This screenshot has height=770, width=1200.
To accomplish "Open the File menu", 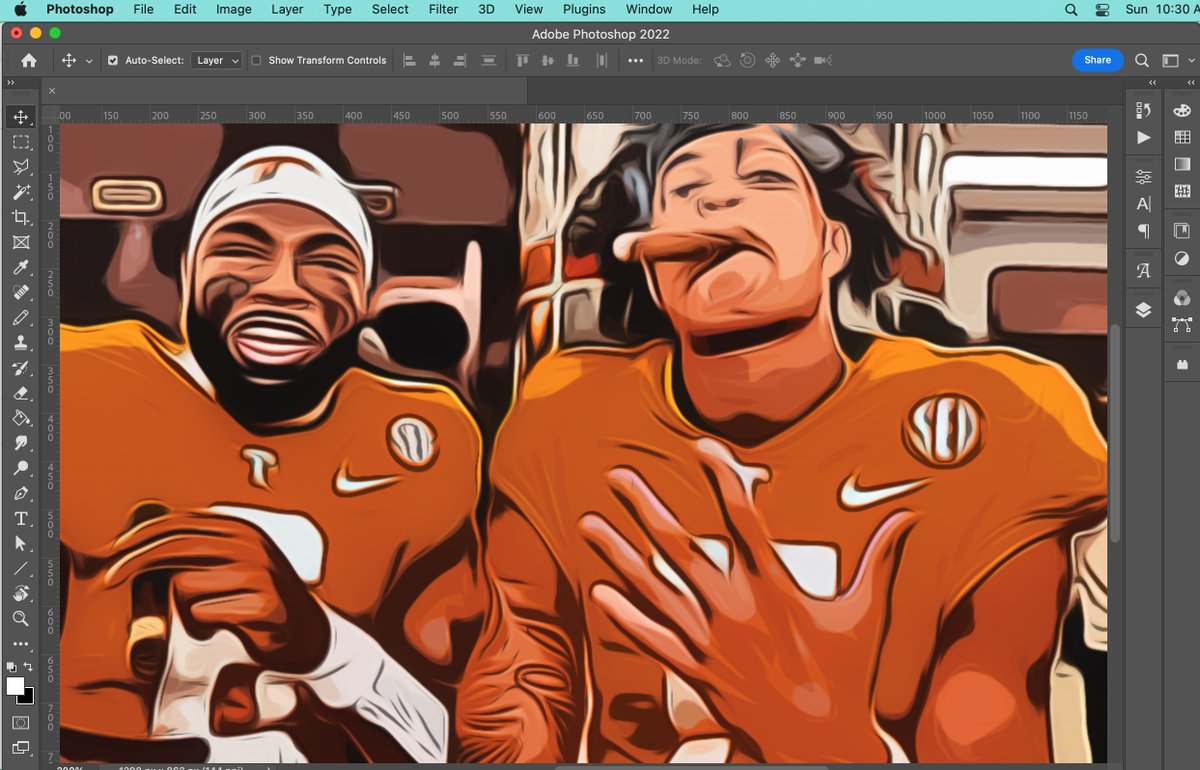I will tap(144, 9).
